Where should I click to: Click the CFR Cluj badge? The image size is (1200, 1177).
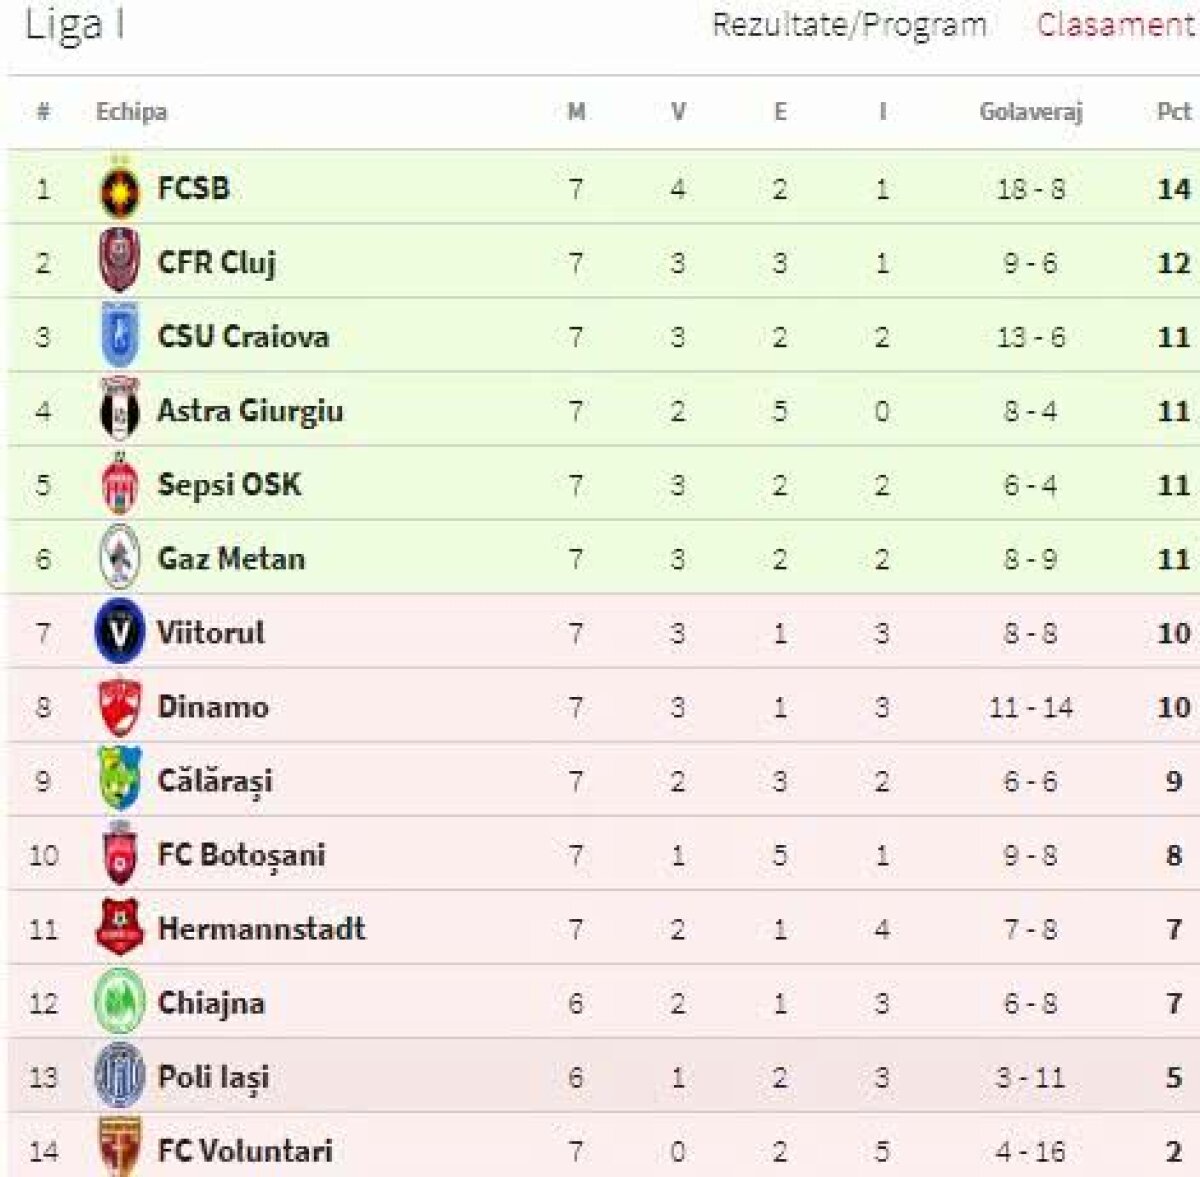119,261
